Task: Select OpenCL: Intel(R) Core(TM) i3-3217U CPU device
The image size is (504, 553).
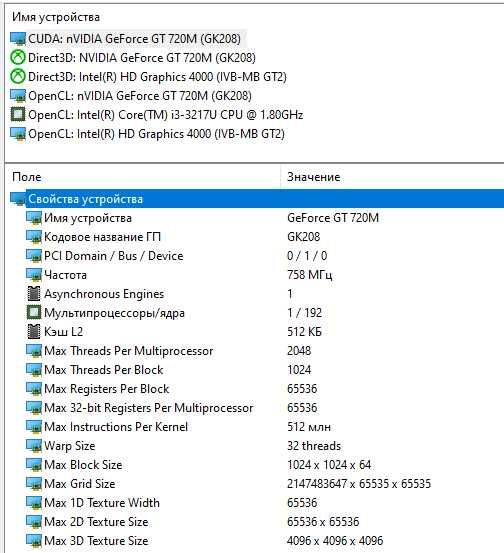Action: tap(166, 115)
